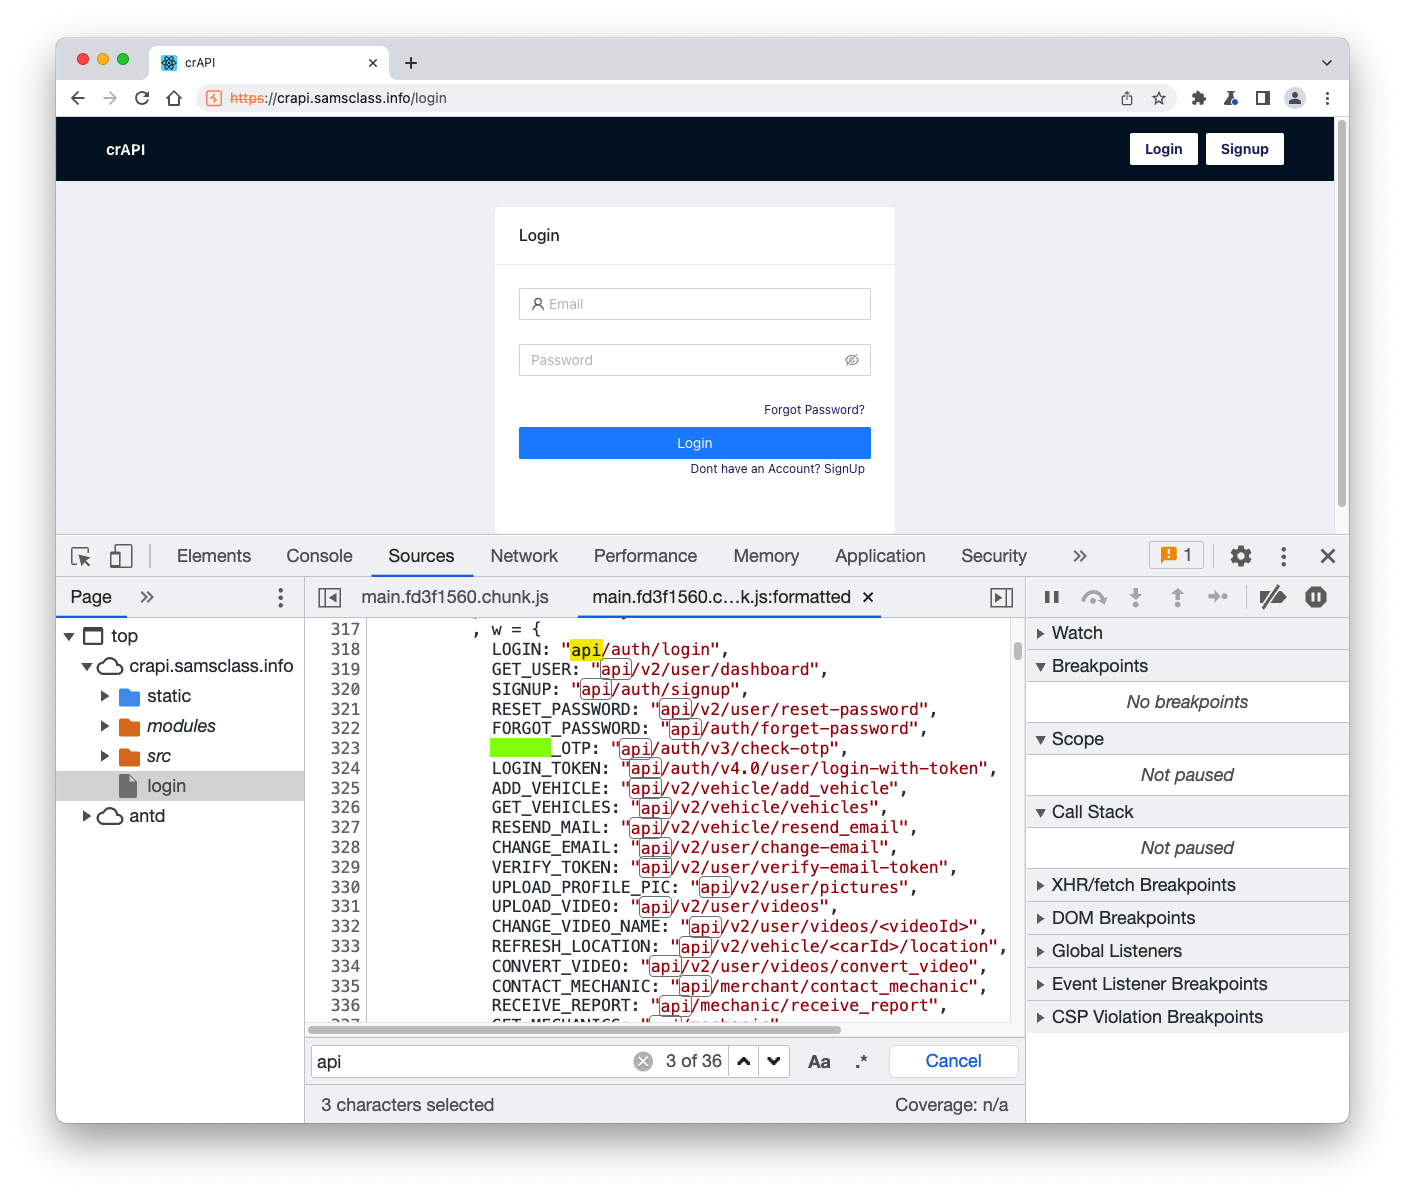Toggle password visibility eye icon
The image size is (1405, 1197).
point(852,360)
